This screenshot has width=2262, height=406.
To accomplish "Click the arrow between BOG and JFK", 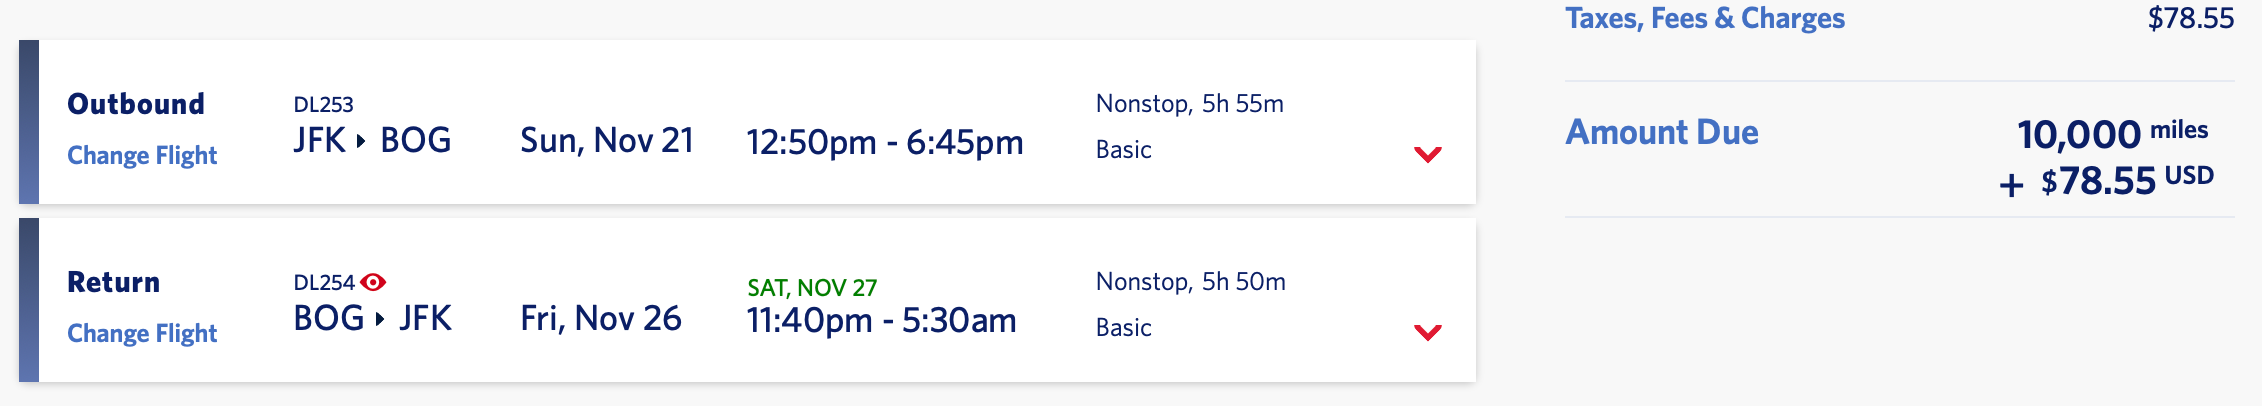I will click(x=380, y=319).
